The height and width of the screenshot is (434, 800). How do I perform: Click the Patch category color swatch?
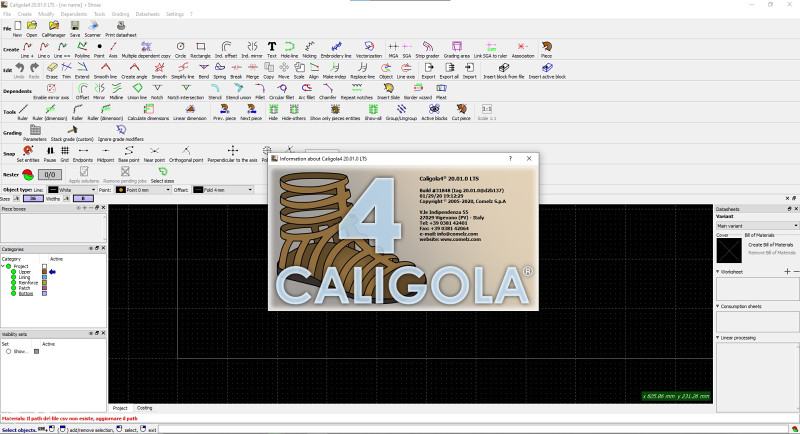(x=44, y=288)
